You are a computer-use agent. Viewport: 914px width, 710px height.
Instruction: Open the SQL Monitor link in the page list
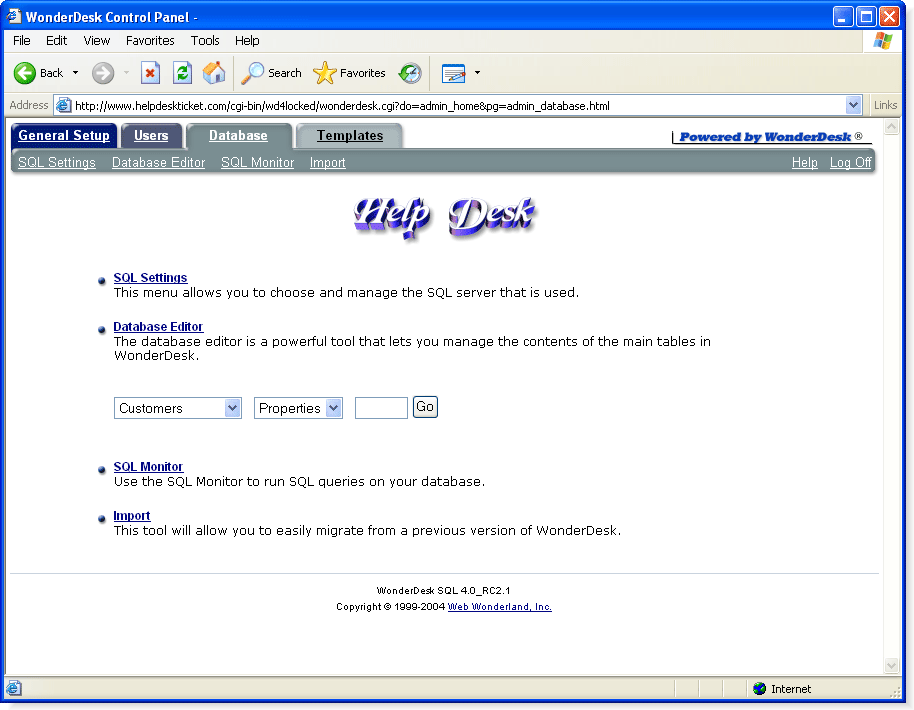tap(148, 466)
